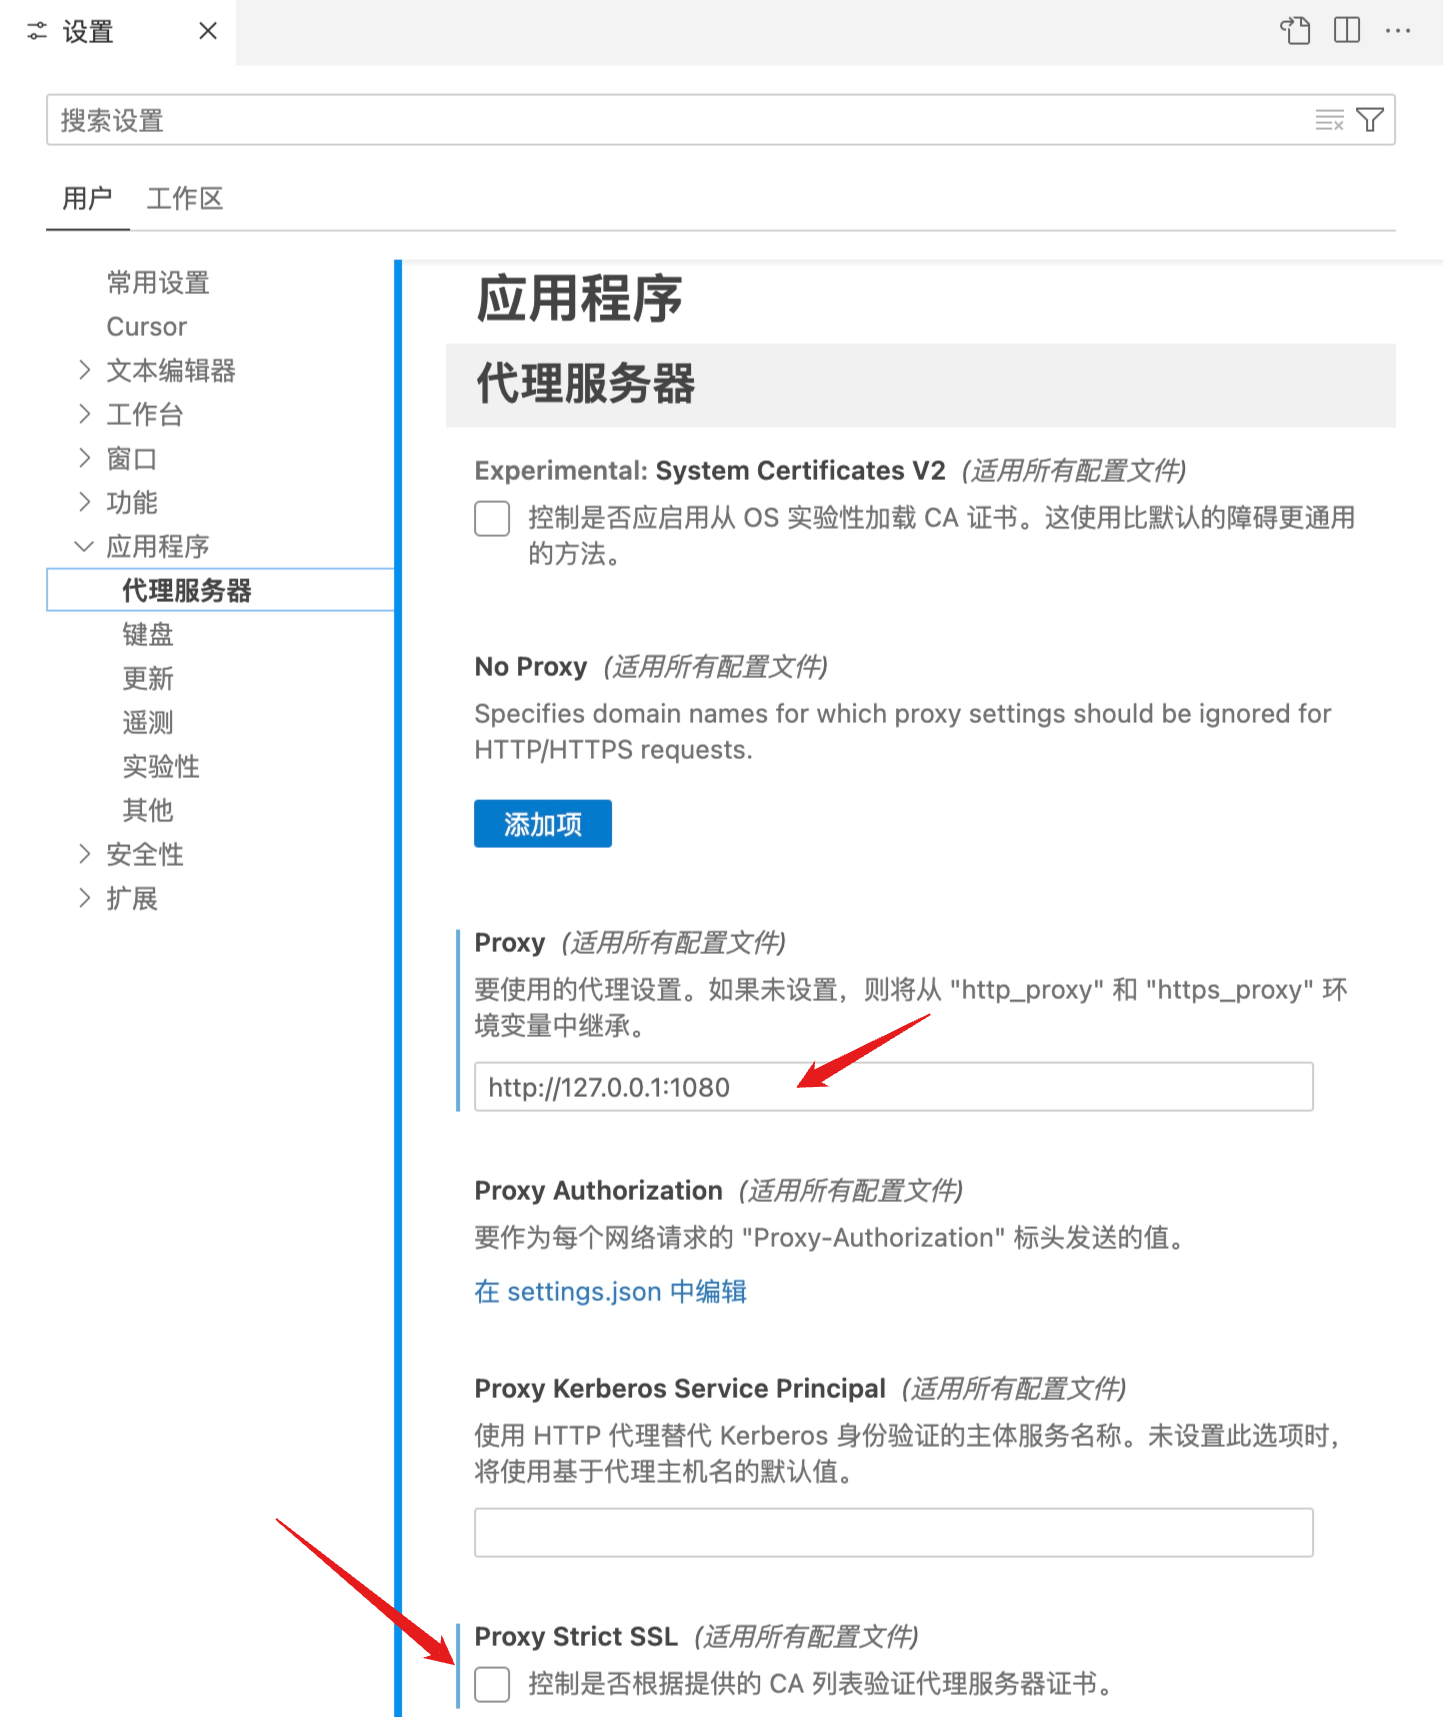Open 在 settings.json 中编辑 link
This screenshot has height=1717, width=1443.
click(610, 1292)
